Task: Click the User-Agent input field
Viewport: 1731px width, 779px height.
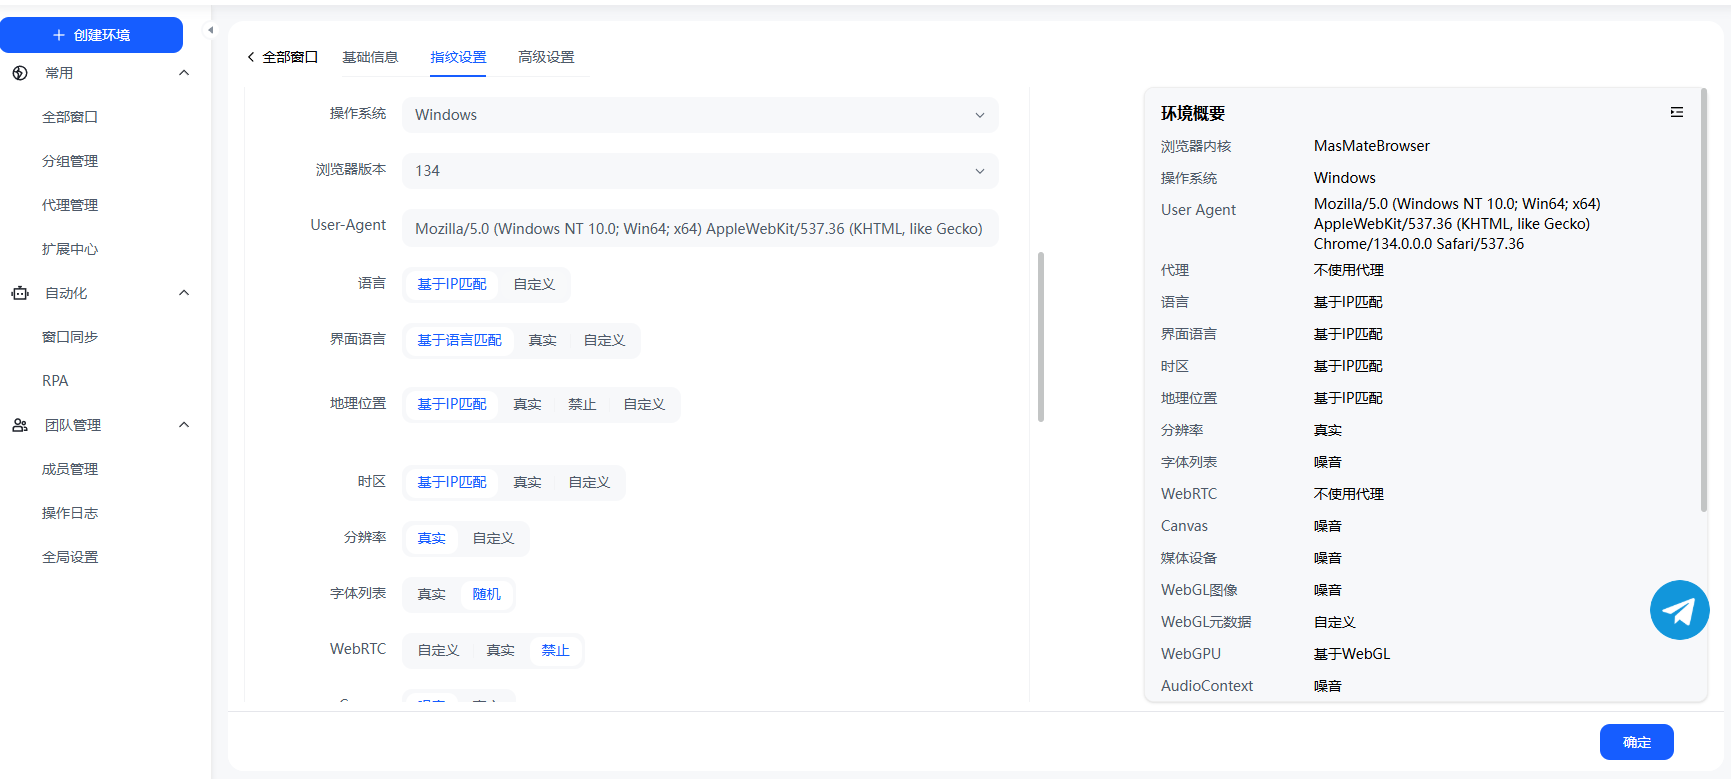Action: tap(699, 229)
